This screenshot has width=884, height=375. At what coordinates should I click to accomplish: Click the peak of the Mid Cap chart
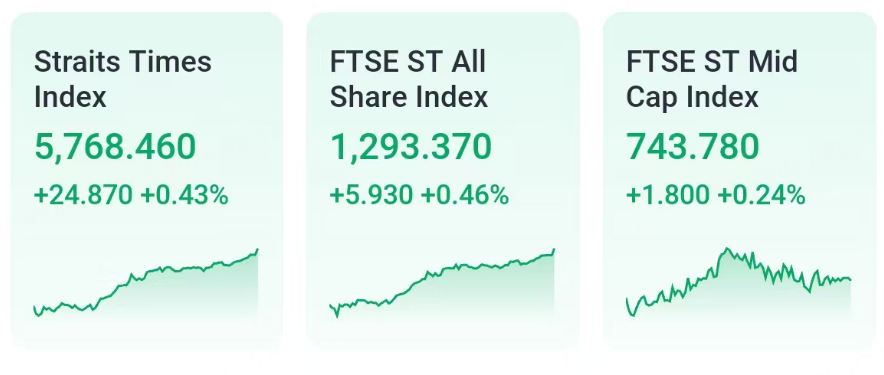click(x=727, y=249)
